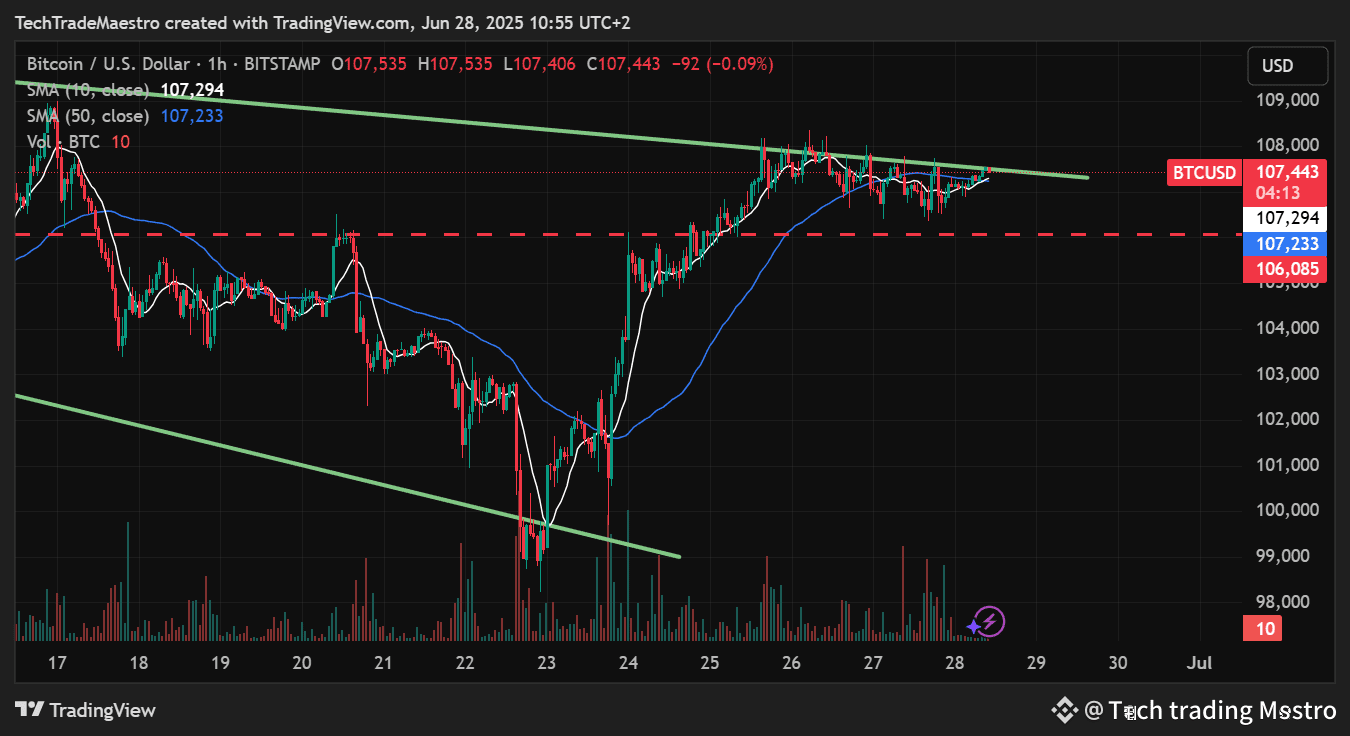Image resolution: width=1350 pixels, height=736 pixels.
Task: Open the USD currency selector
Action: 1288,66
